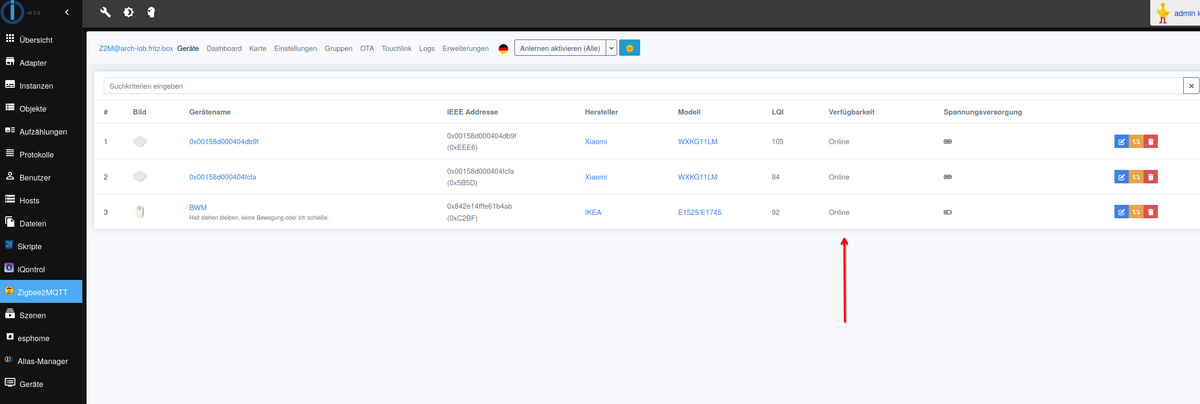1200x404 pixels.
Task: Toggle the light/dark theme icon
Action: tap(128, 13)
